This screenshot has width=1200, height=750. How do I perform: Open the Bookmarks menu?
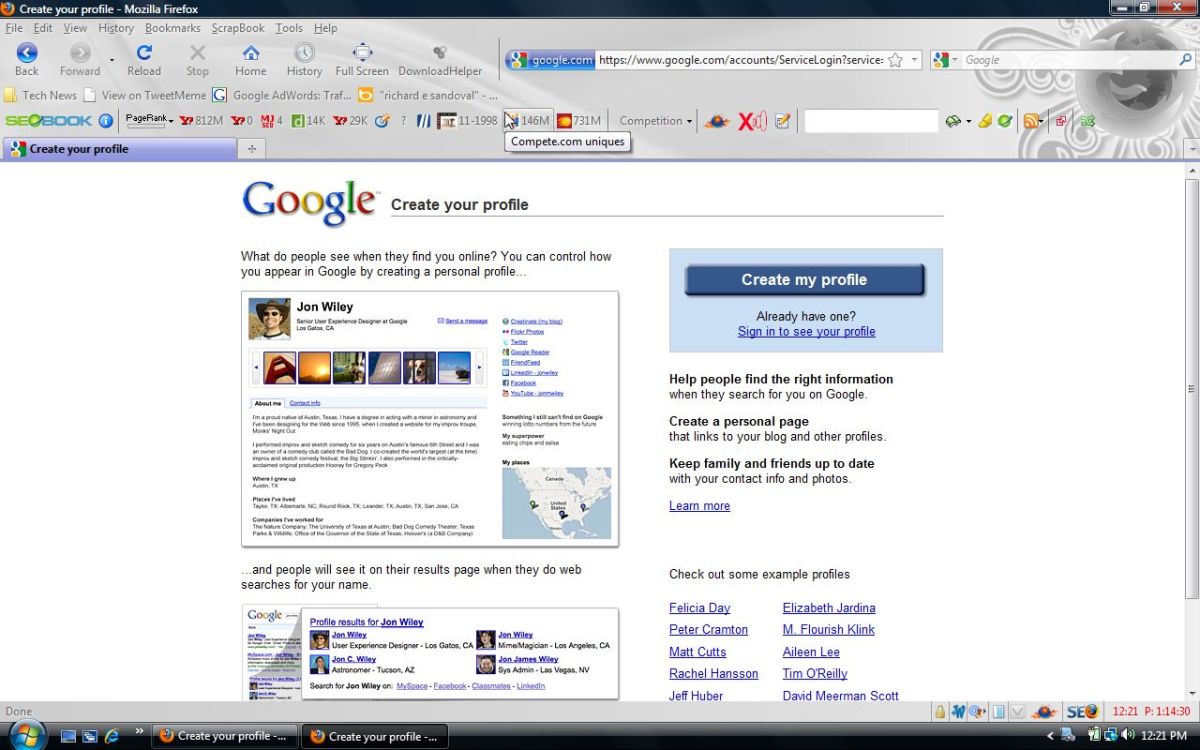pos(173,28)
